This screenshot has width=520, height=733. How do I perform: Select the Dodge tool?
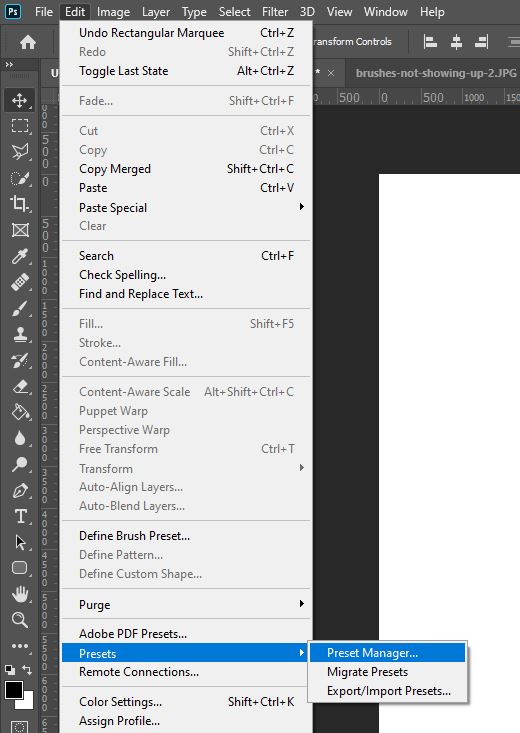click(20, 464)
